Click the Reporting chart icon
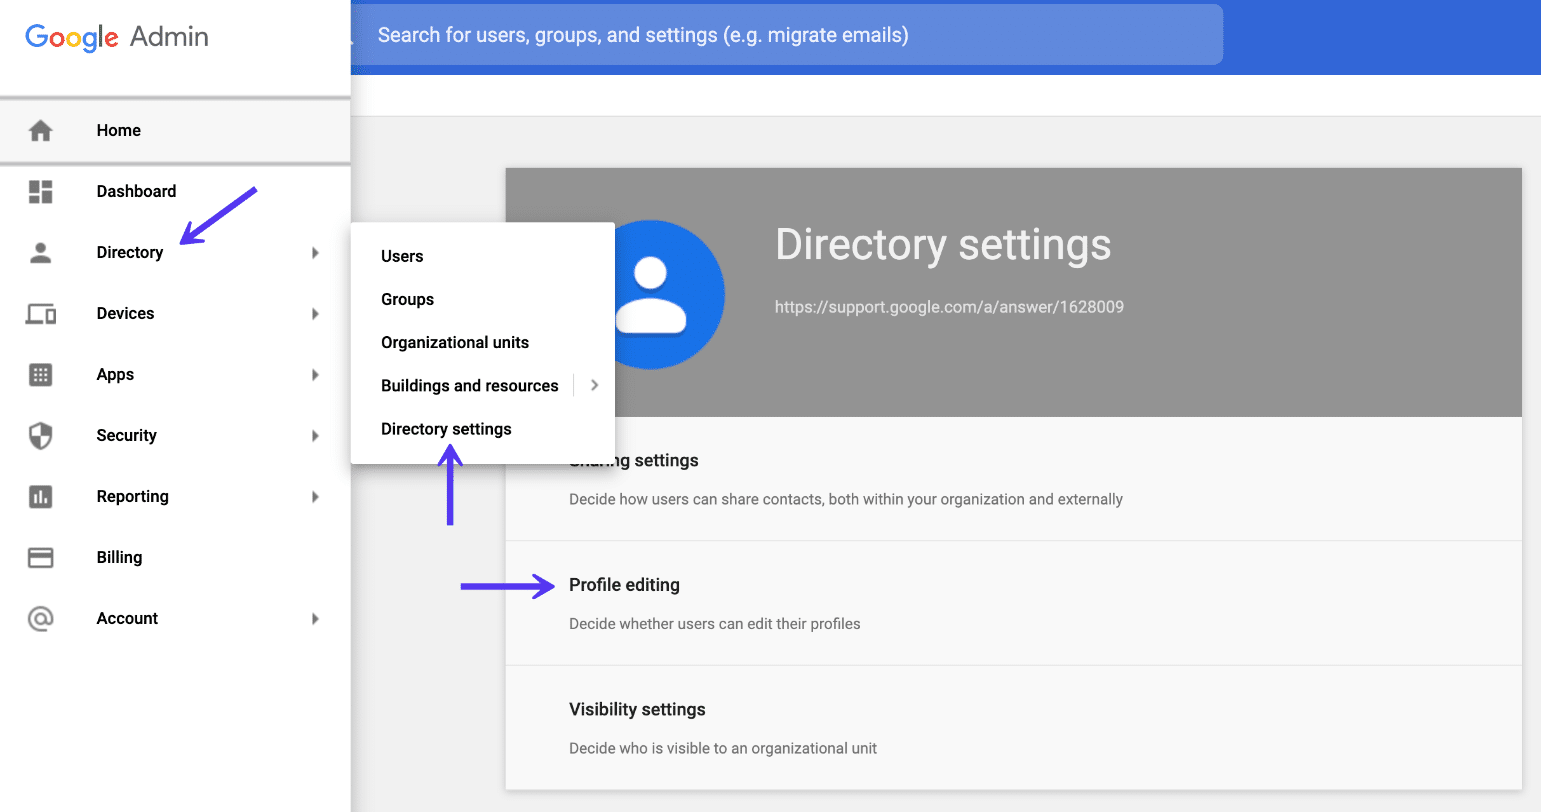Image resolution: width=1541 pixels, height=812 pixels. coord(40,496)
